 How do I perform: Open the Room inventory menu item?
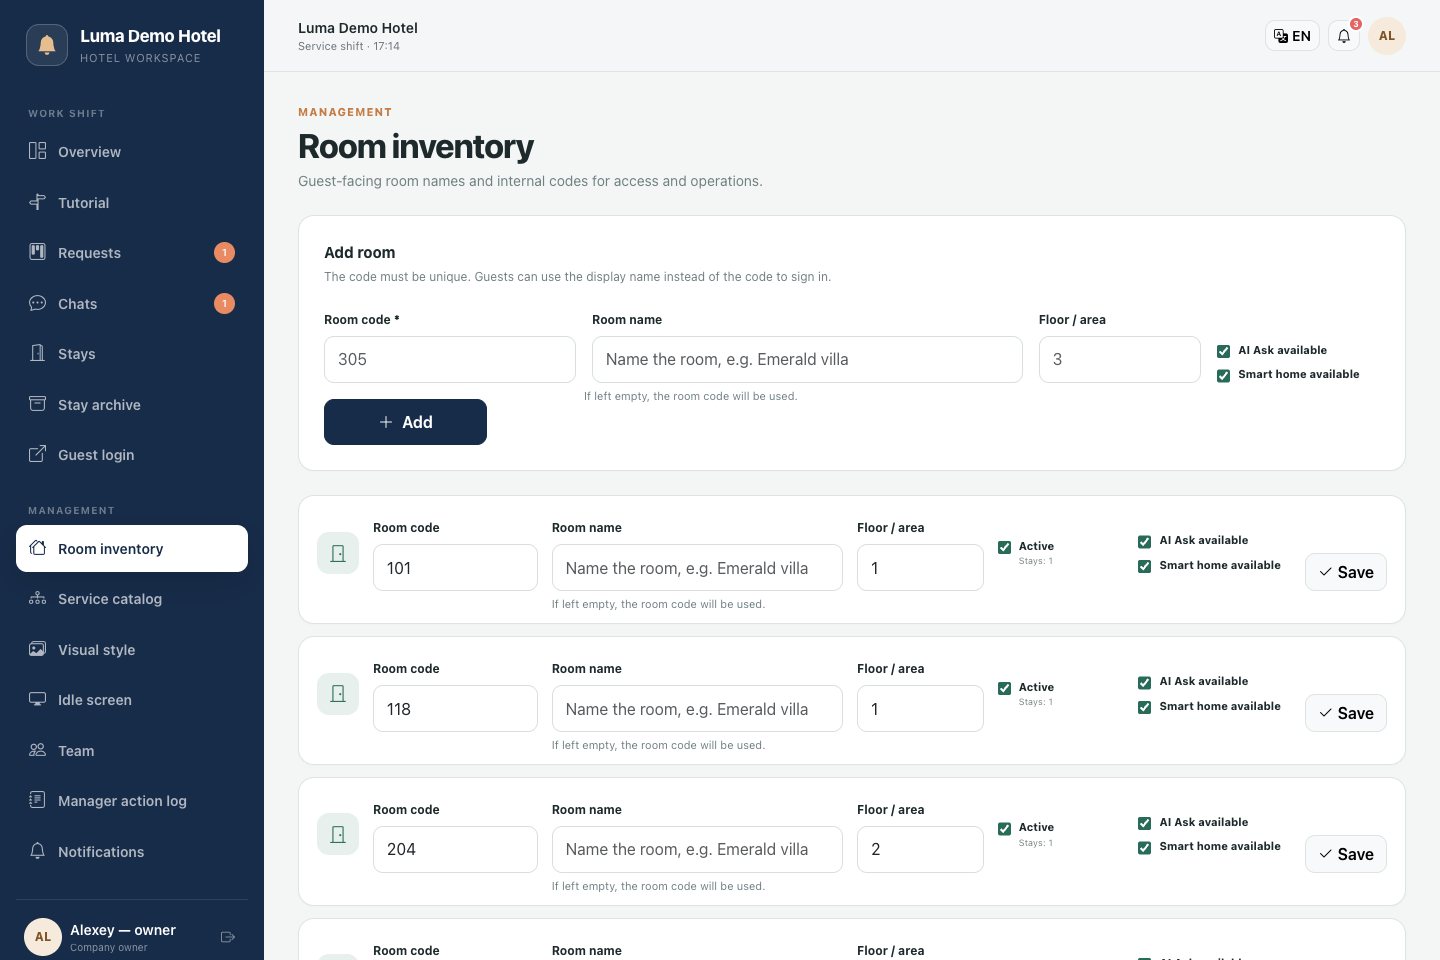click(132, 548)
